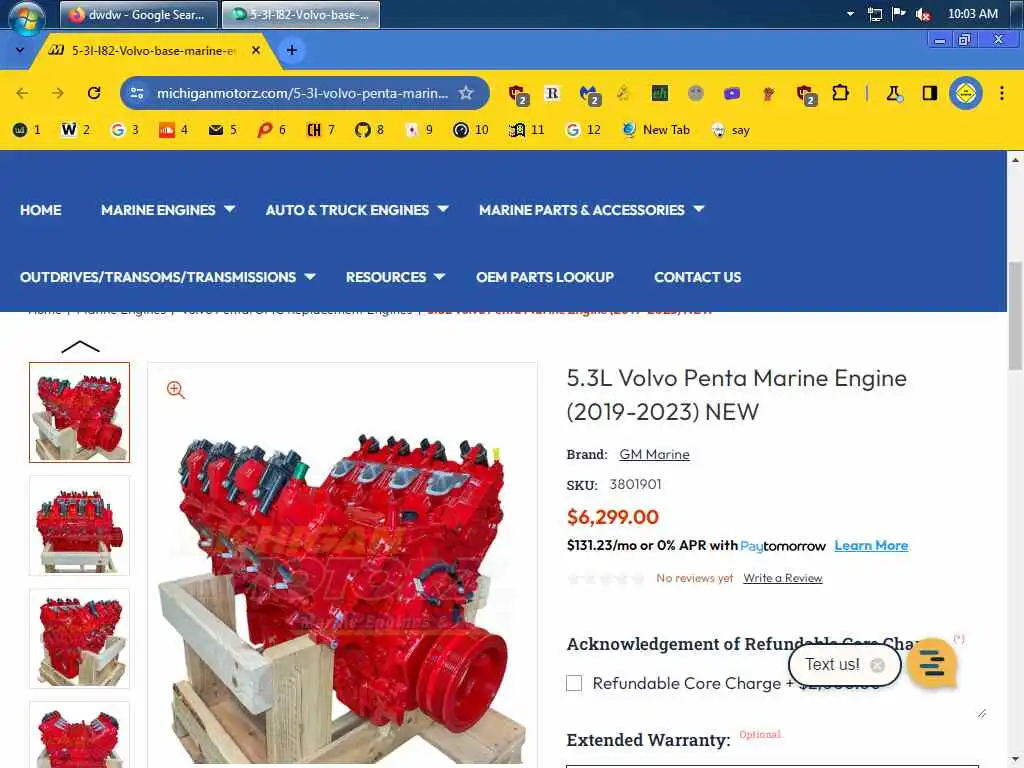The height and width of the screenshot is (768, 1024).
Task: Click the zoom magnifier icon on product image
Action: (175, 390)
